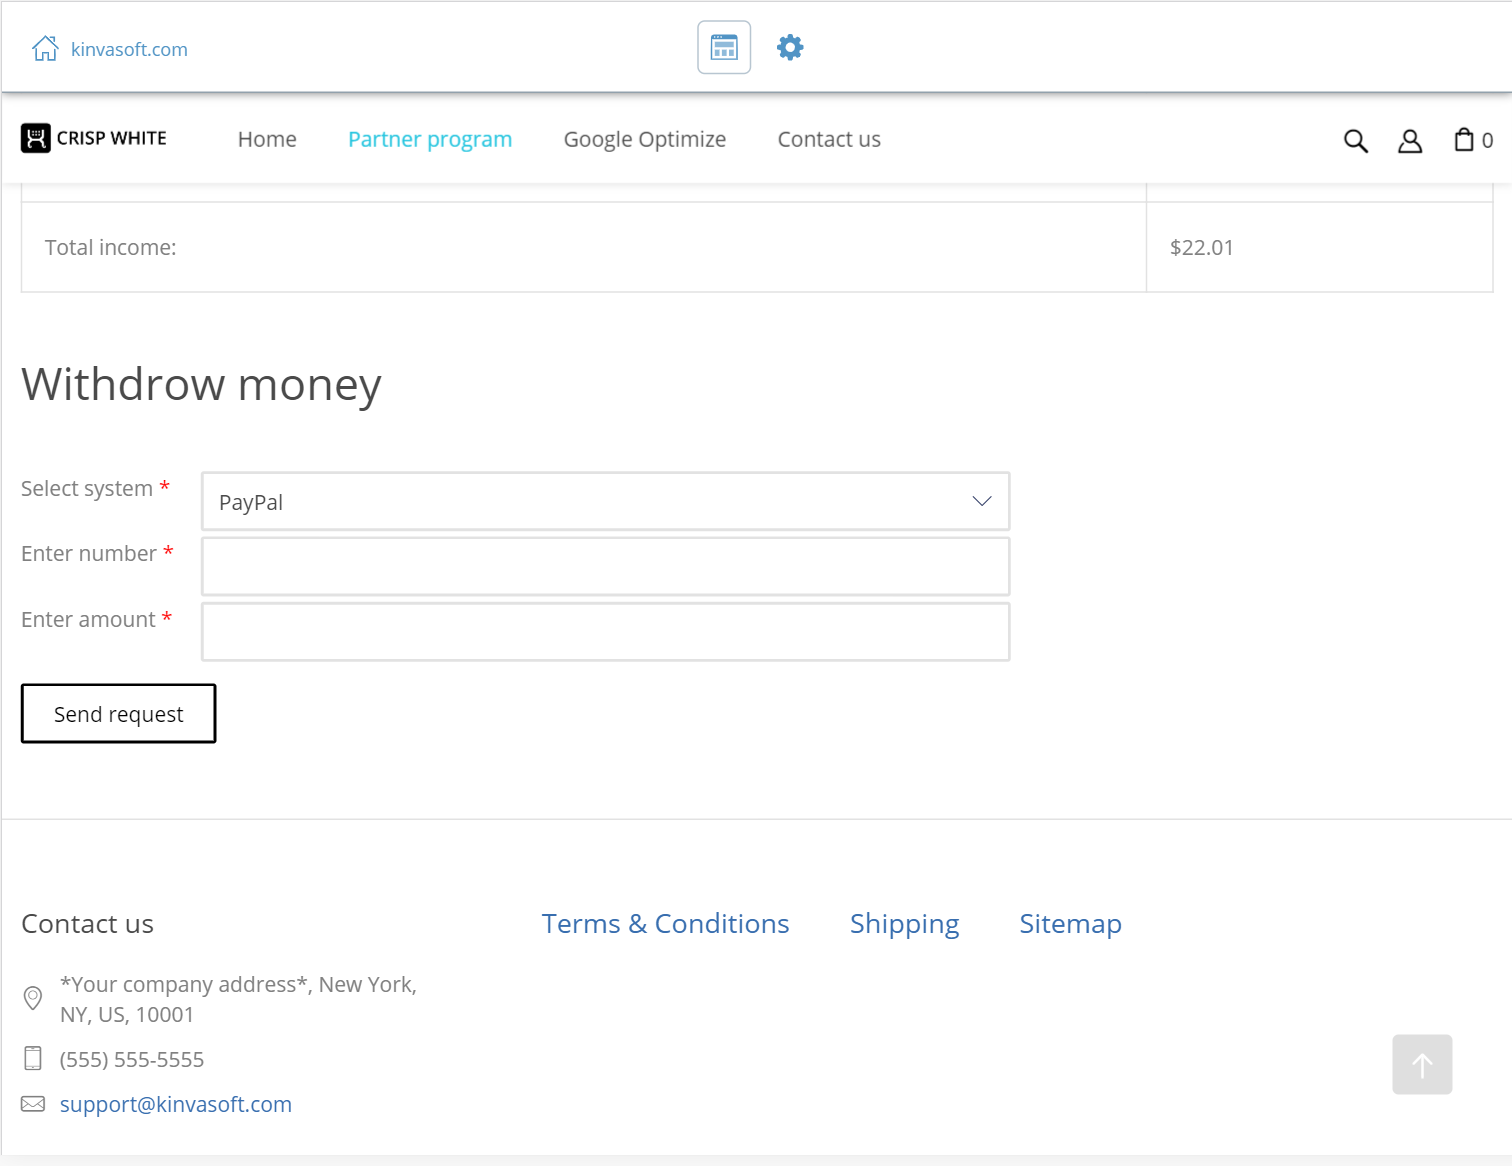Open settings with the gear icon
Screen dimensions: 1512x1166
[x=790, y=47]
